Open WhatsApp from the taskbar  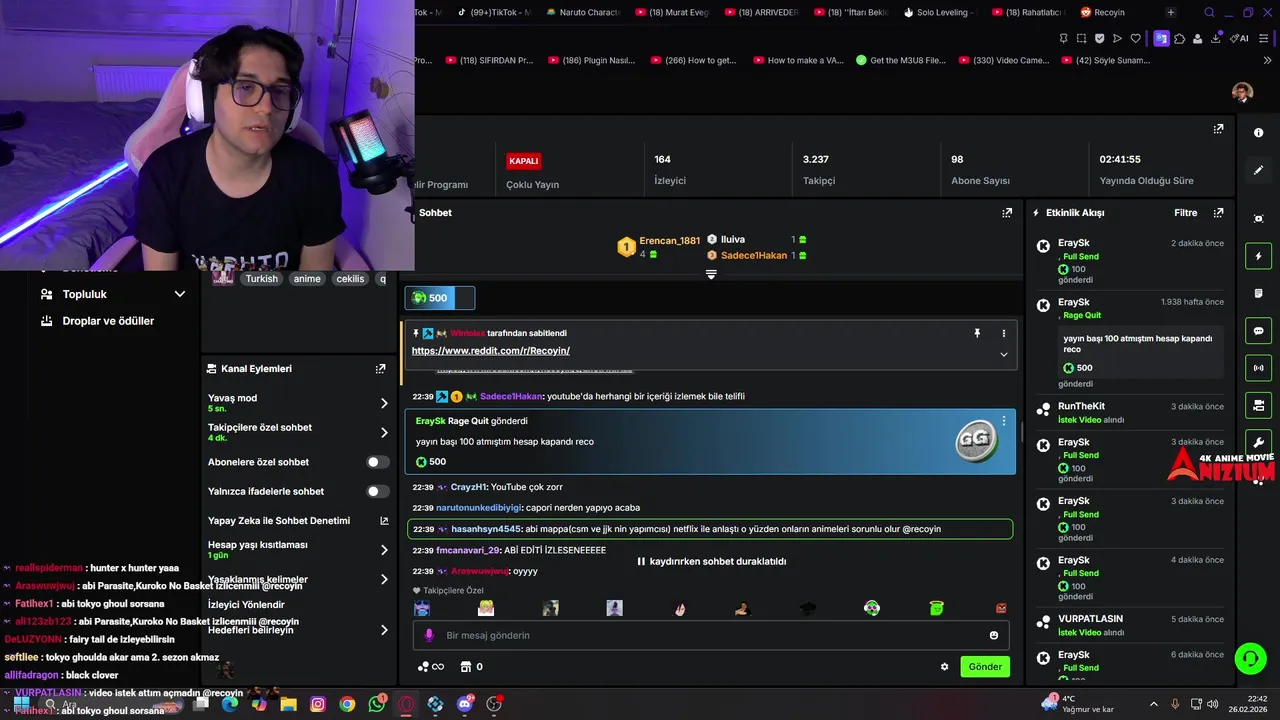pos(377,704)
